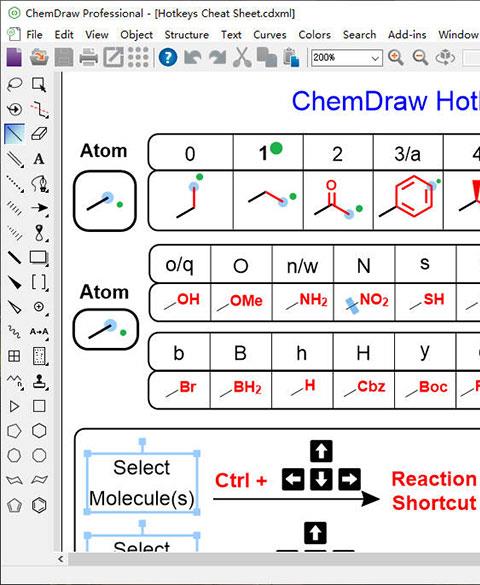
Task: Select the Benzene ring tool
Action: click(x=39, y=505)
